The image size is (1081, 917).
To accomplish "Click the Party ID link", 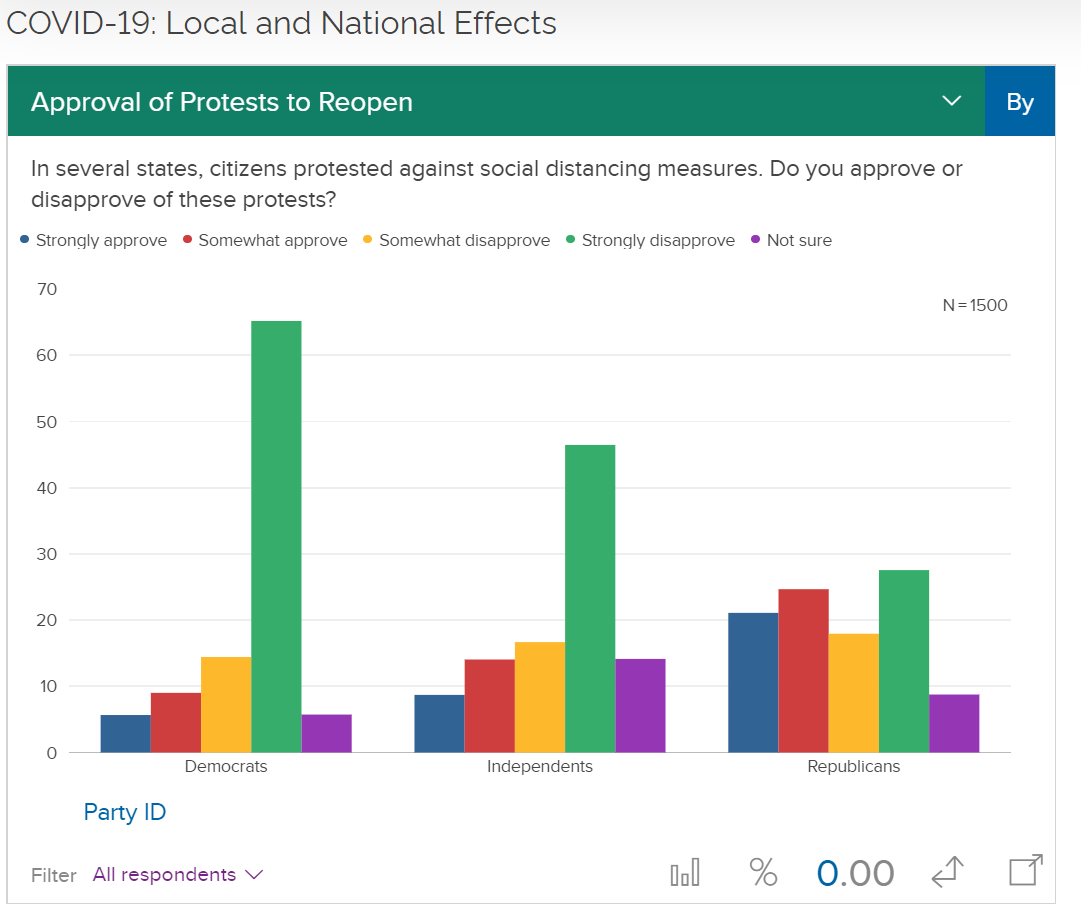I will [x=125, y=812].
